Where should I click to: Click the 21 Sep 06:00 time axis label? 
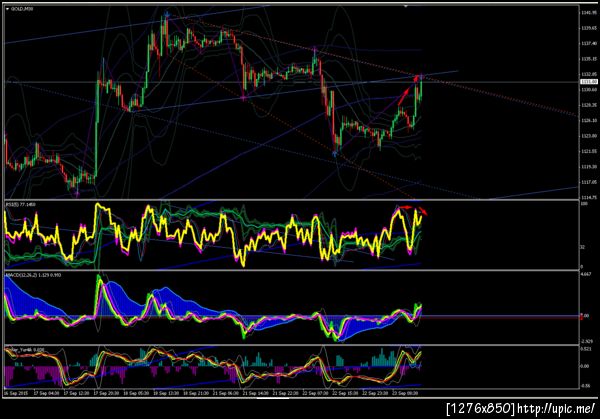[x=225, y=393]
